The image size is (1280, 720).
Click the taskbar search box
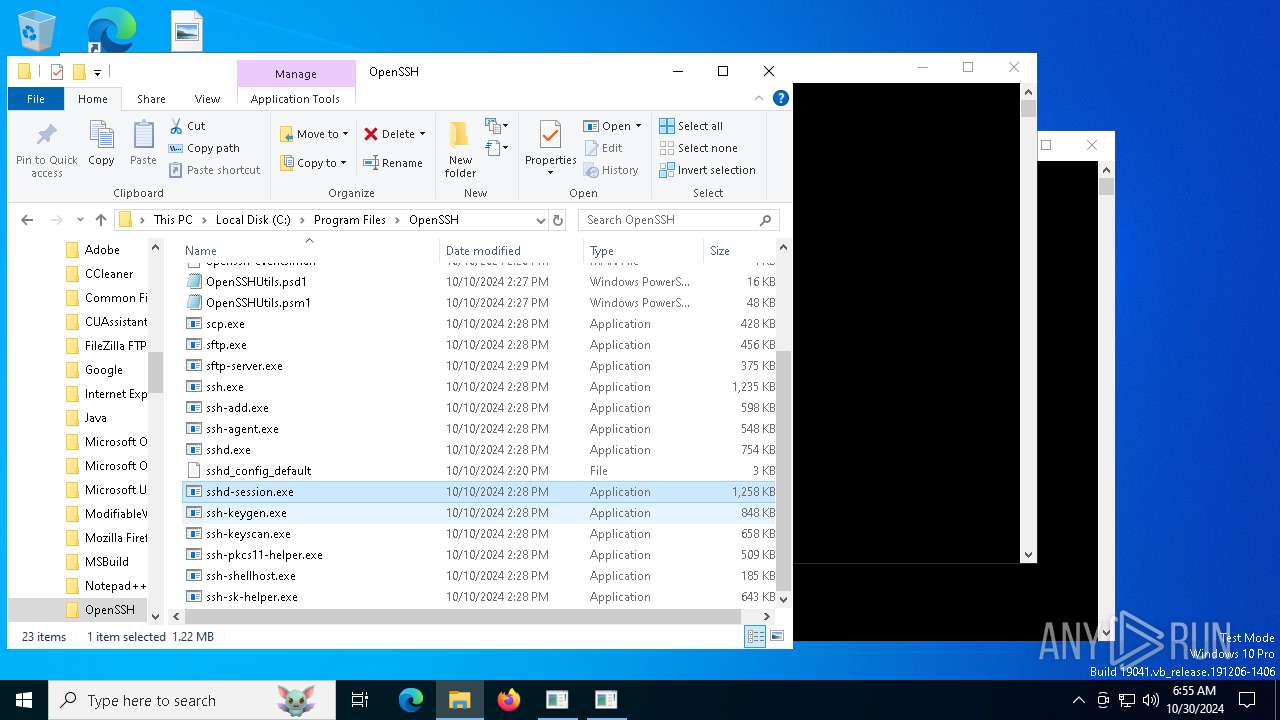pos(192,700)
